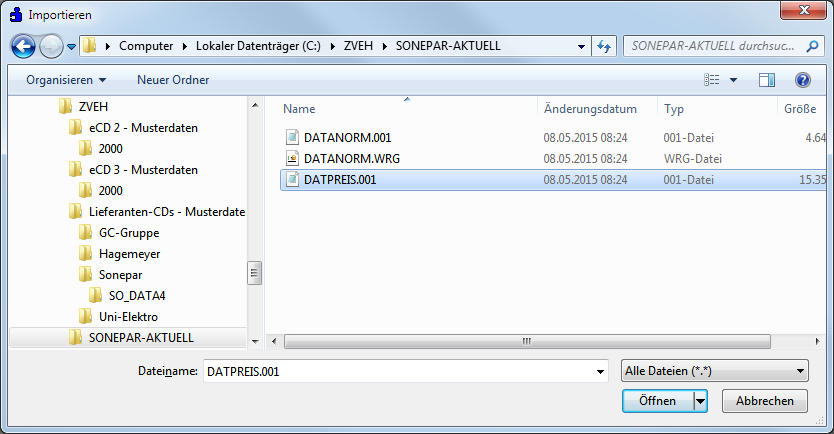834x434 pixels.
Task: Expand the file type filter dropdown
Action: pyautogui.click(x=714, y=371)
